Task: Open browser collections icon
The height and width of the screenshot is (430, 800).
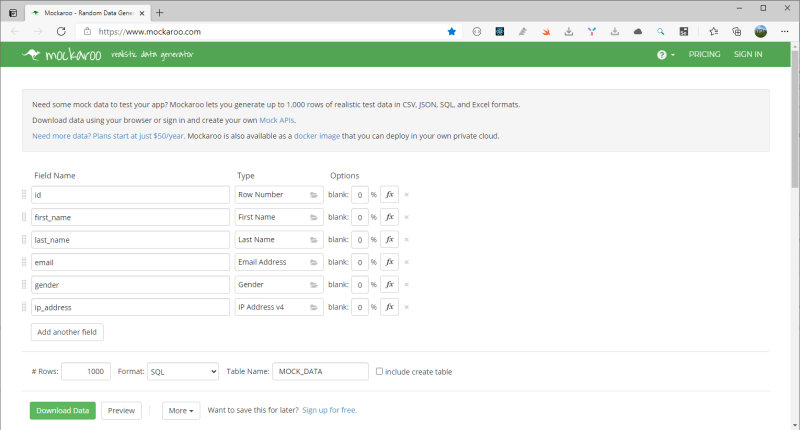Action: click(736, 32)
